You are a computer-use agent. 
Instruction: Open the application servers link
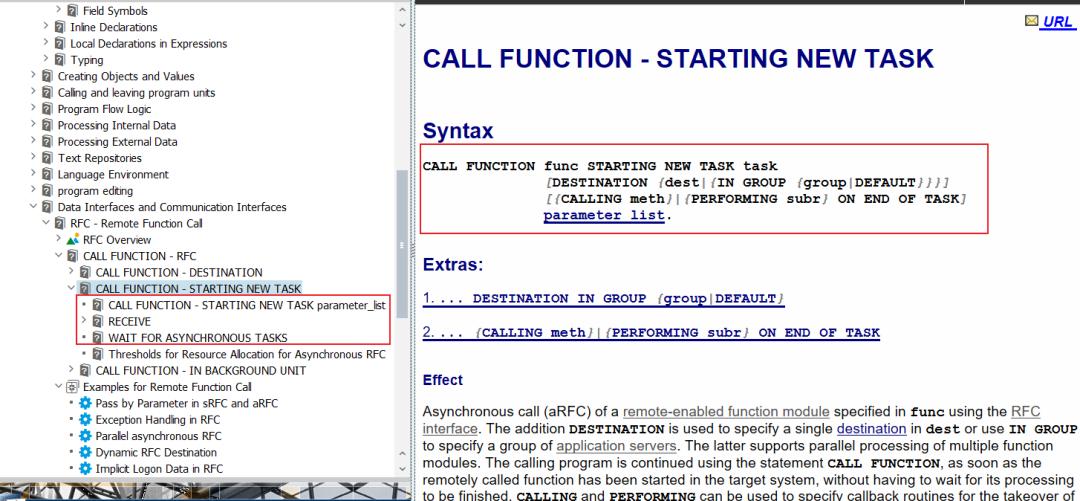click(x=616, y=445)
